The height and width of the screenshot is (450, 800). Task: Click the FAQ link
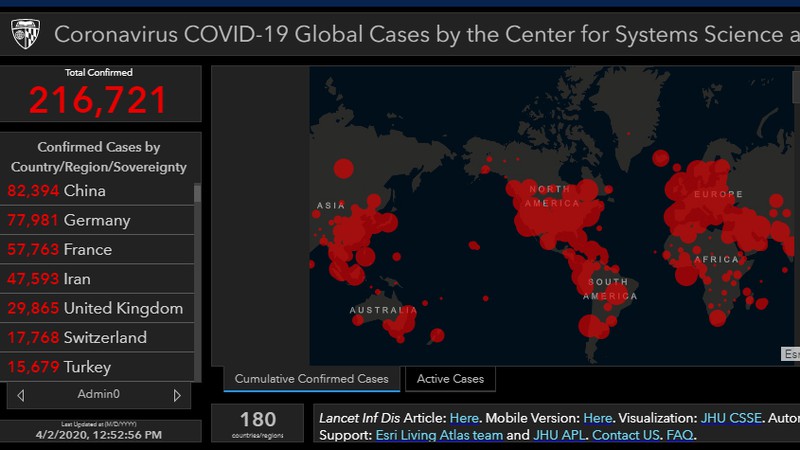click(x=680, y=435)
